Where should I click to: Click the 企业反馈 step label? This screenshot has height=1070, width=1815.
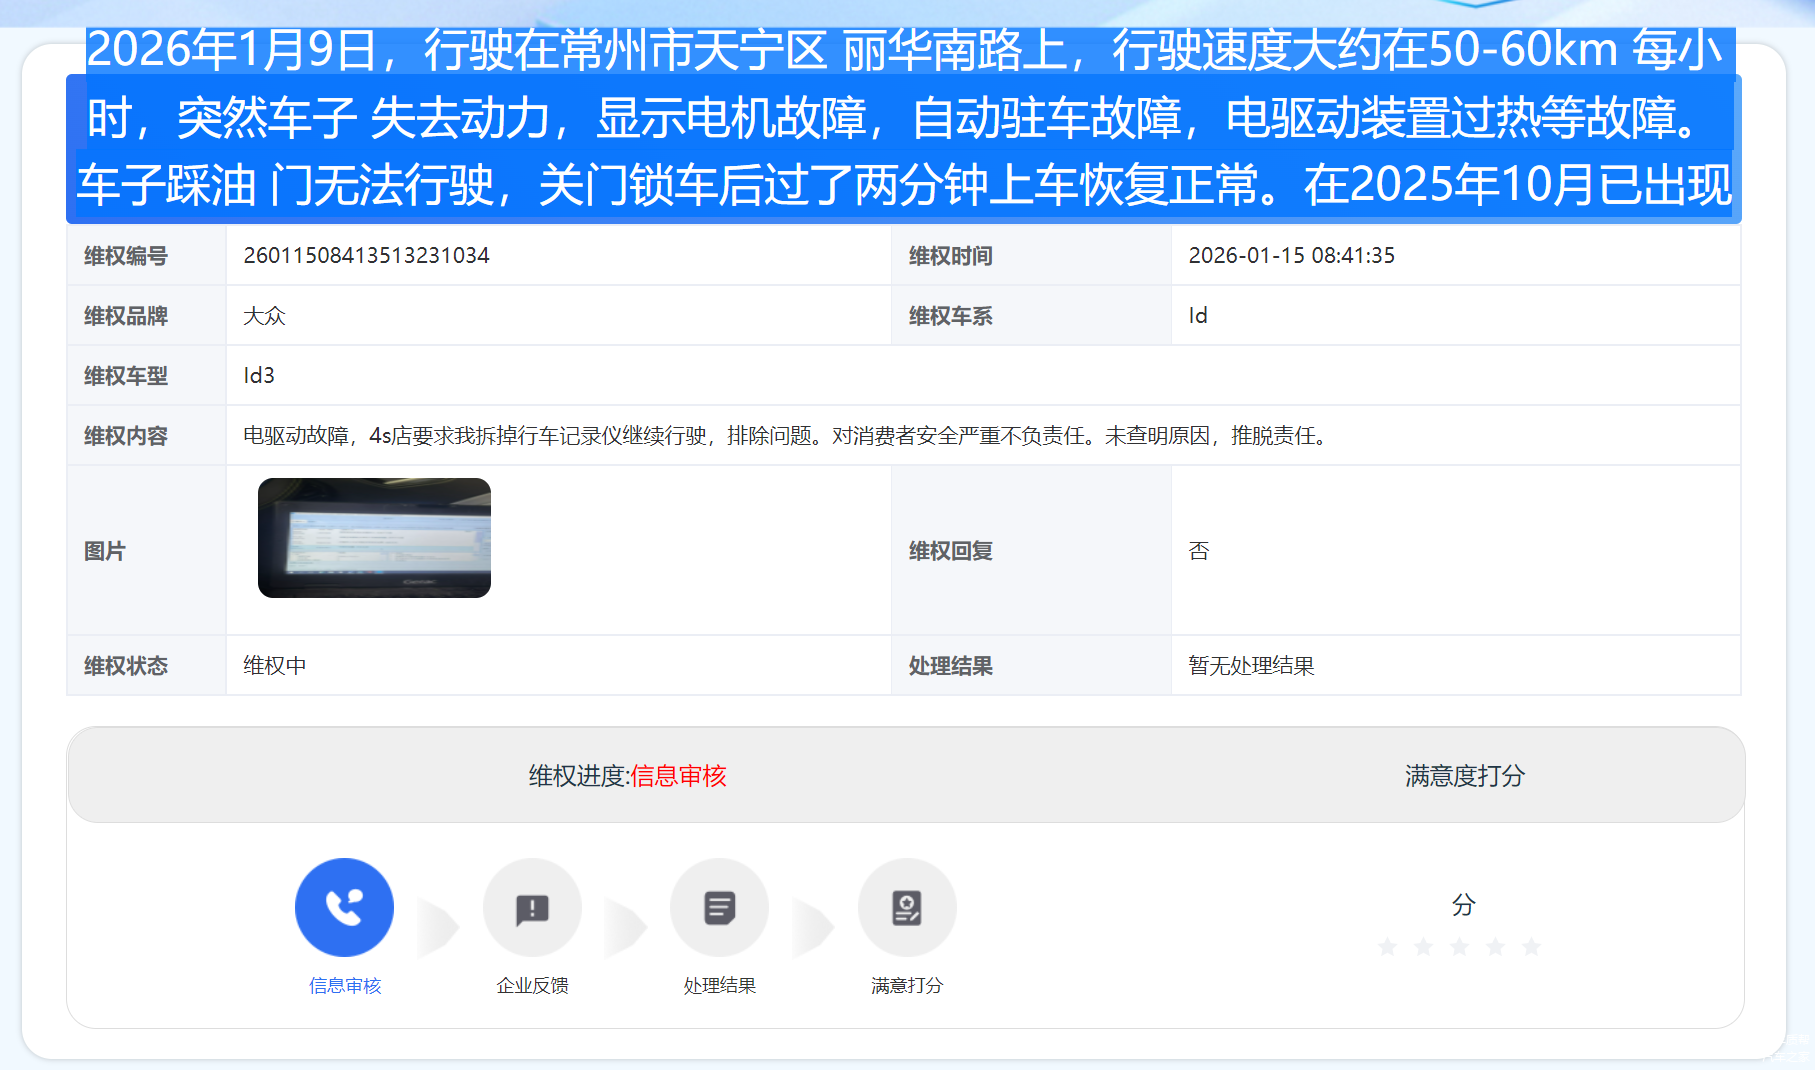tap(532, 985)
